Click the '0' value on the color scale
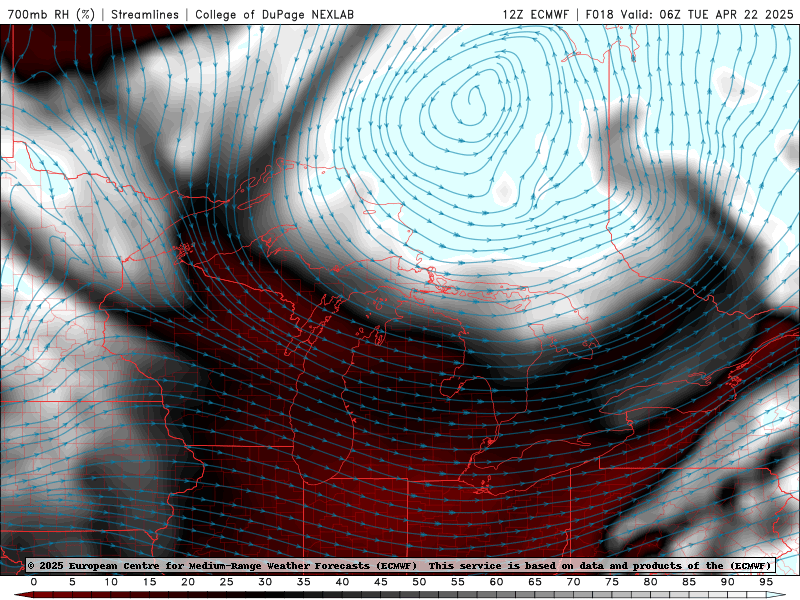Viewport: 800px width, 600px height. (x=34, y=582)
